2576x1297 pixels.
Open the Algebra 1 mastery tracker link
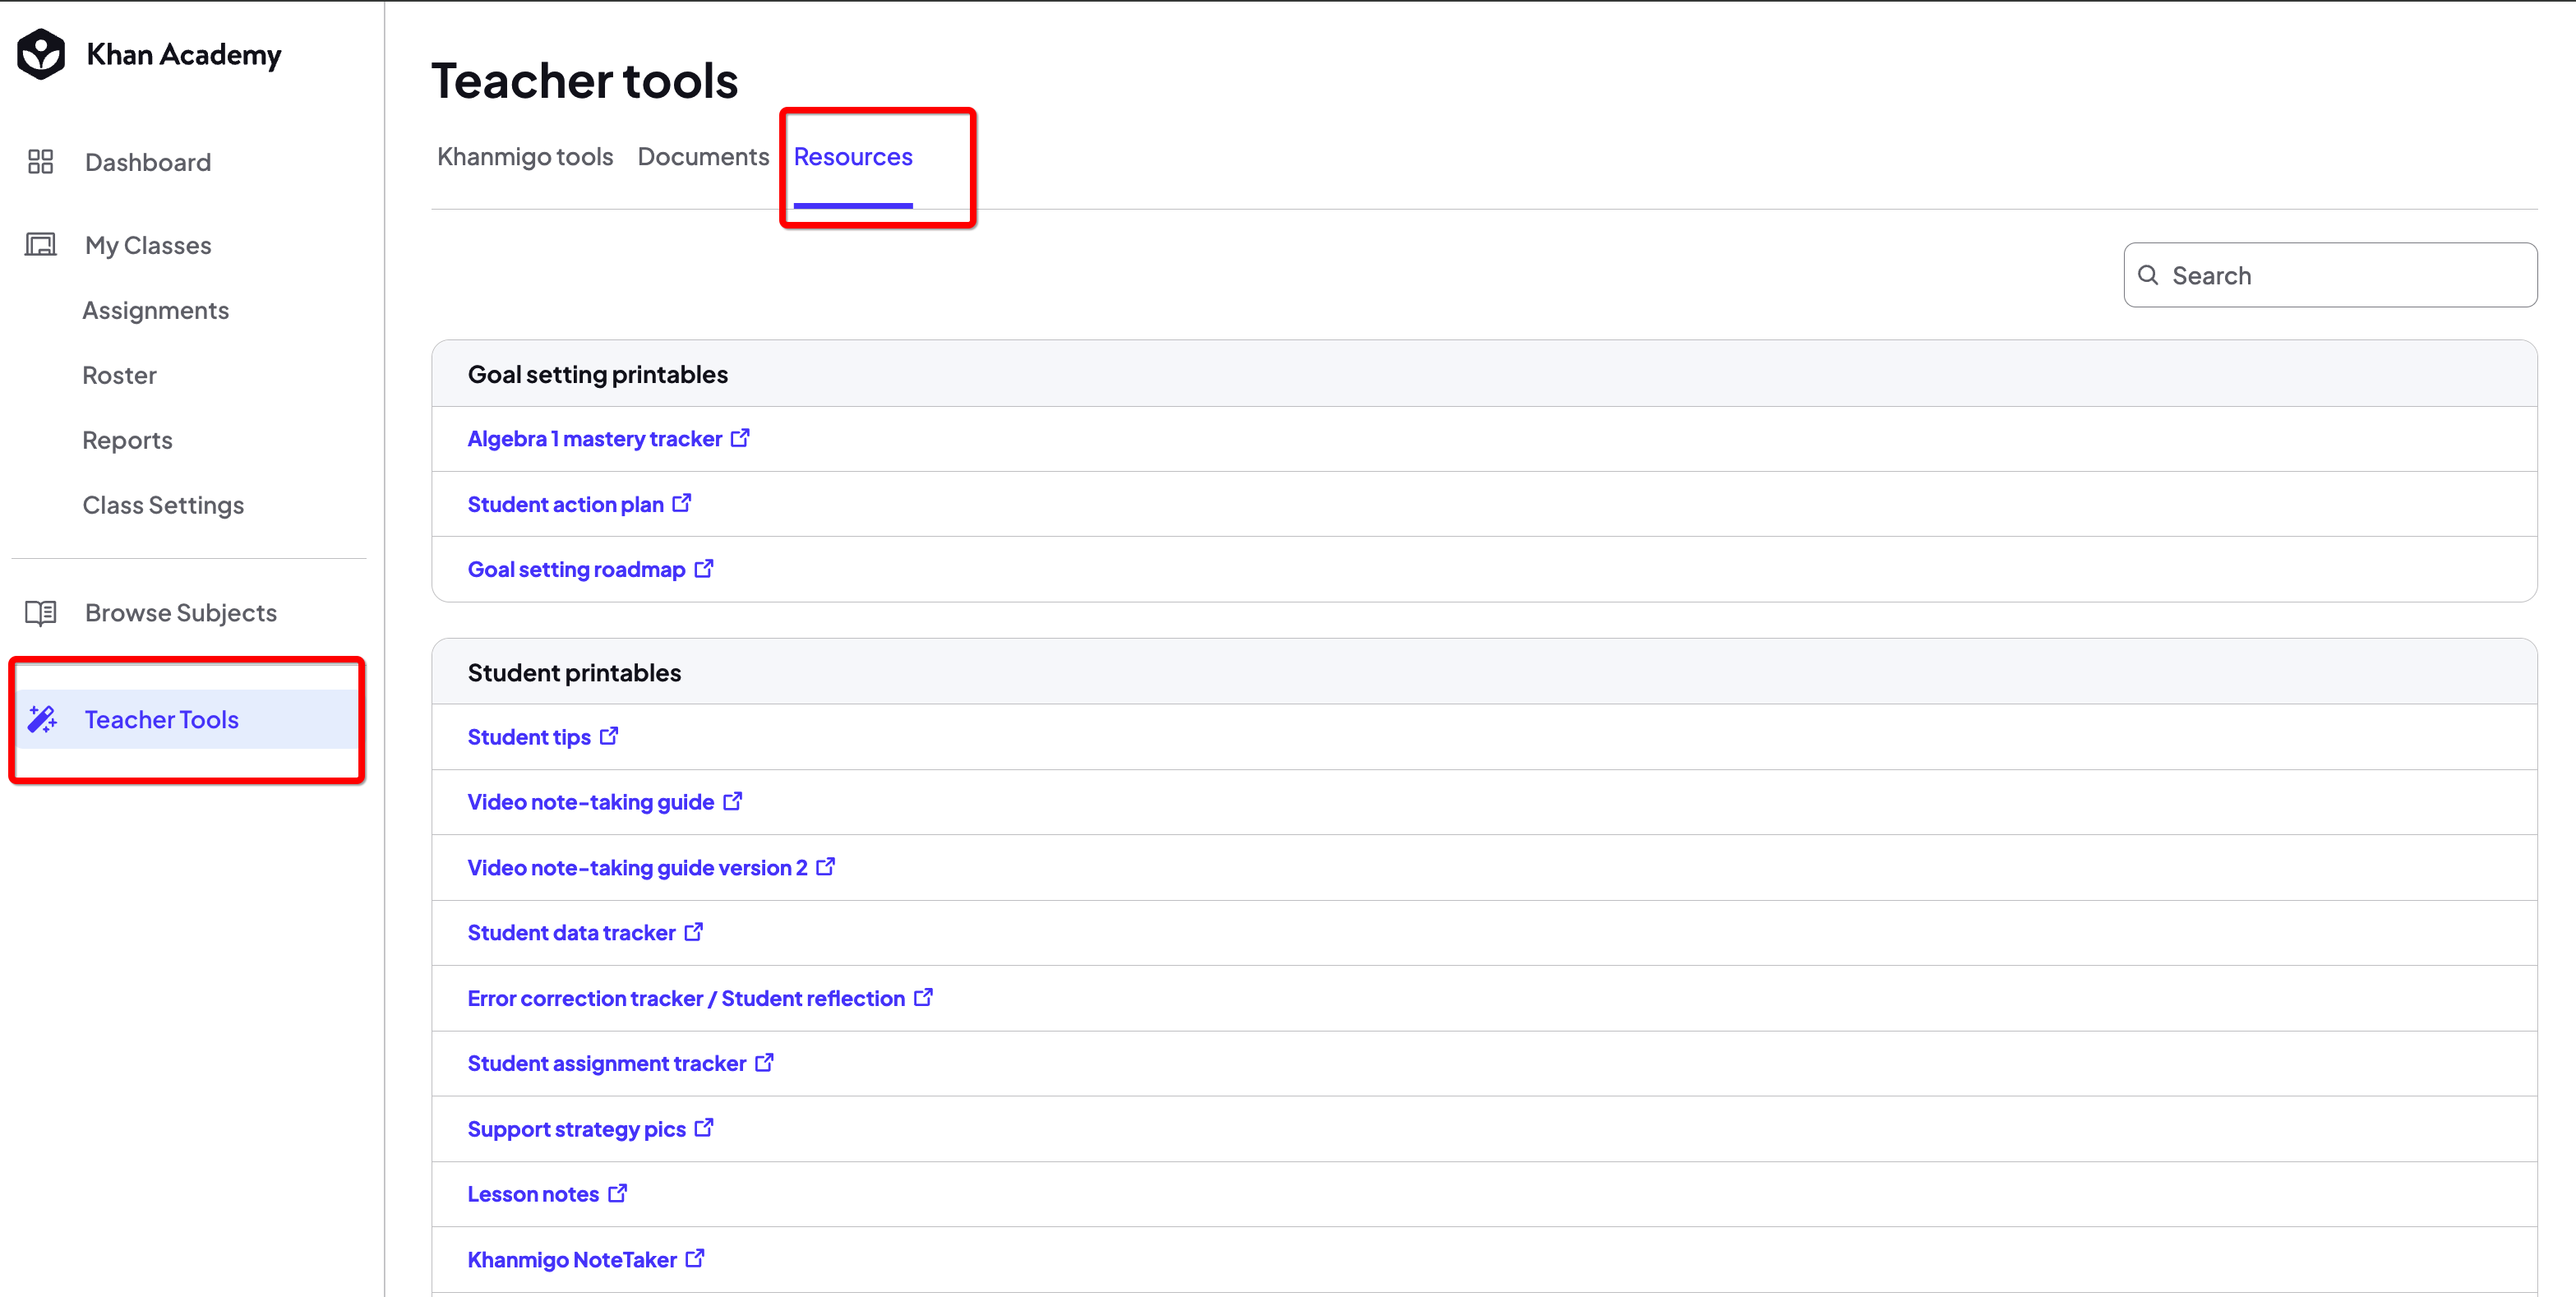coord(595,439)
